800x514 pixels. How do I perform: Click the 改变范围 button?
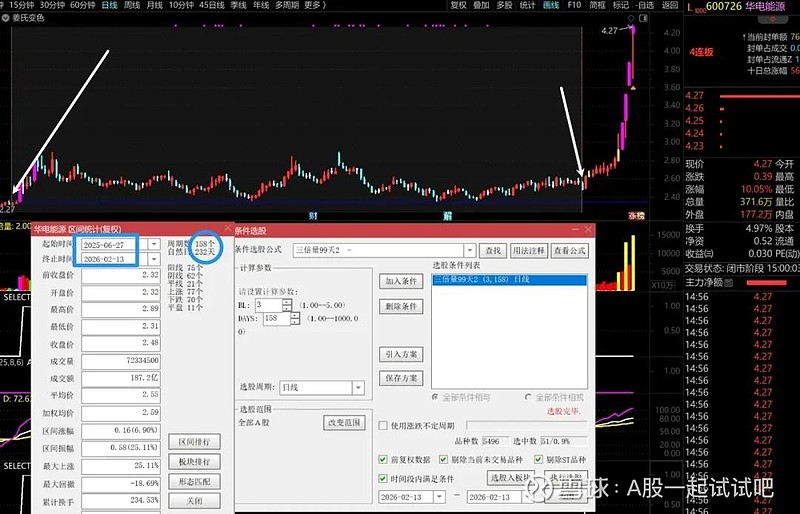(x=344, y=423)
